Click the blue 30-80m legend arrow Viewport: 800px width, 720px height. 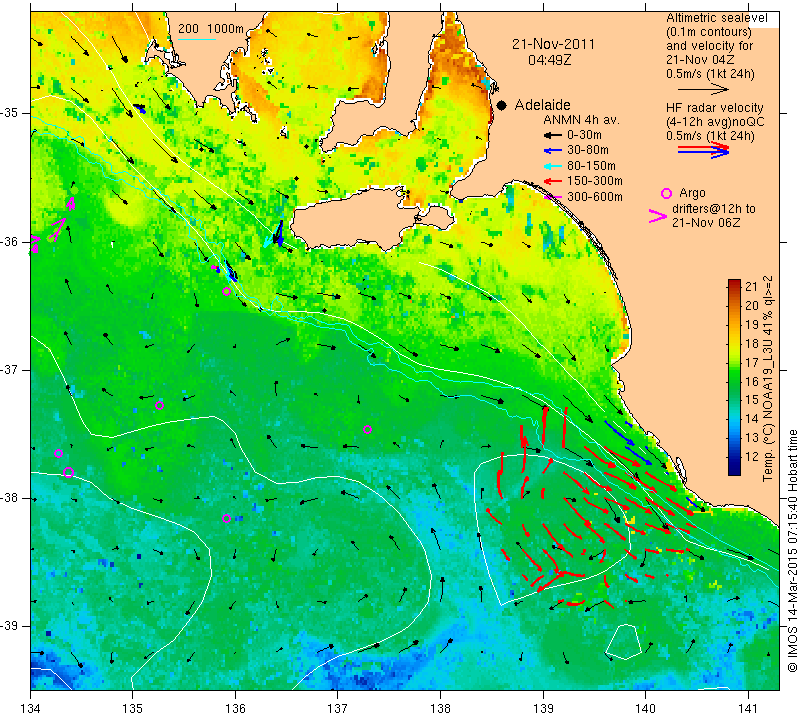click(x=552, y=151)
